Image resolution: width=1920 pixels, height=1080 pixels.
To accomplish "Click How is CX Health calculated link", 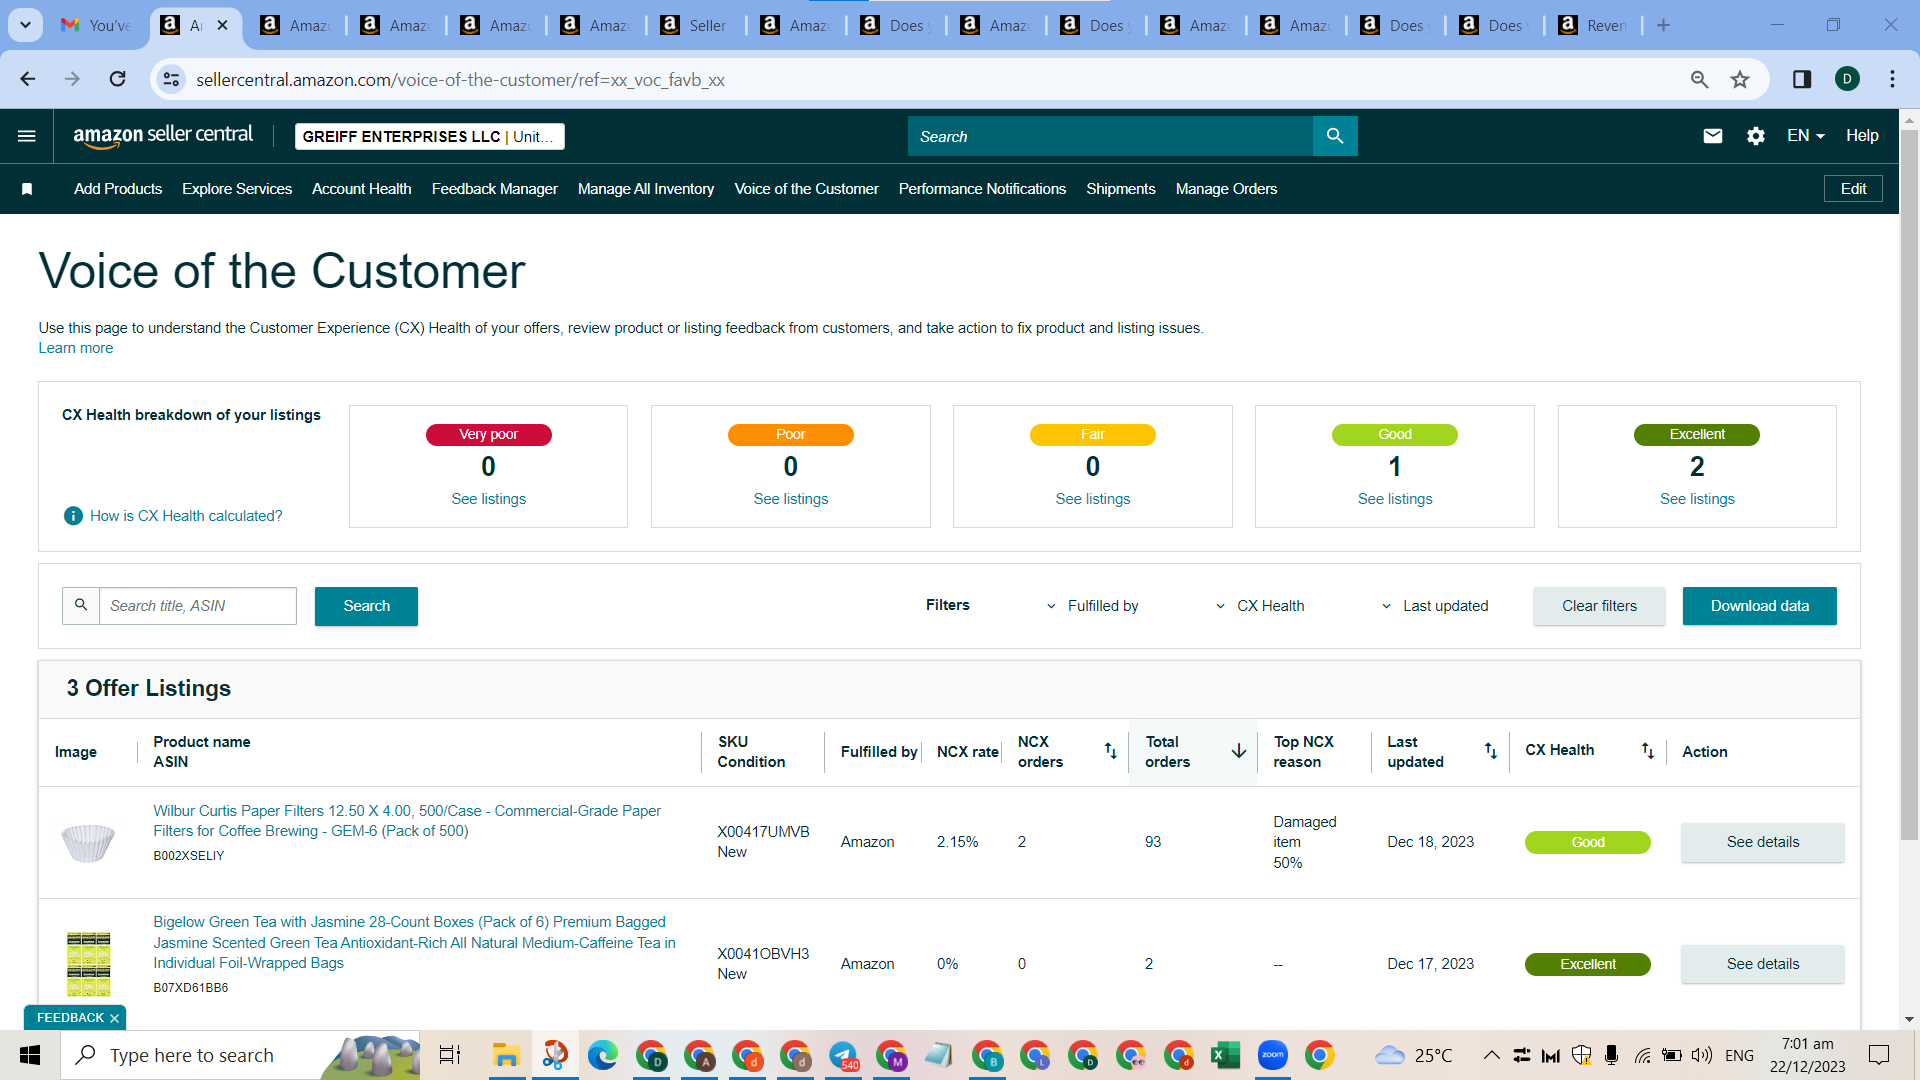I will coord(186,516).
